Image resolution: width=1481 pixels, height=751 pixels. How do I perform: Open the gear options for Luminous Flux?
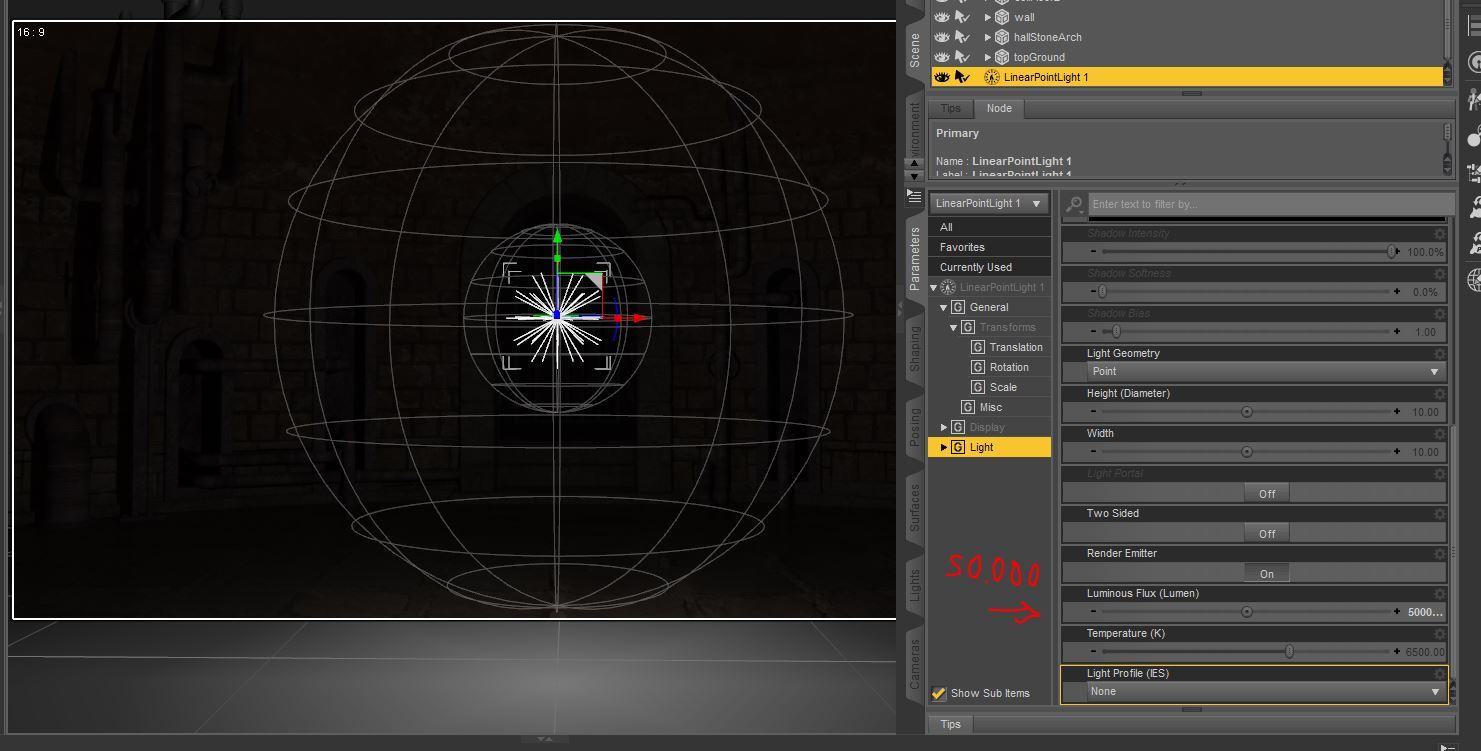(1439, 594)
